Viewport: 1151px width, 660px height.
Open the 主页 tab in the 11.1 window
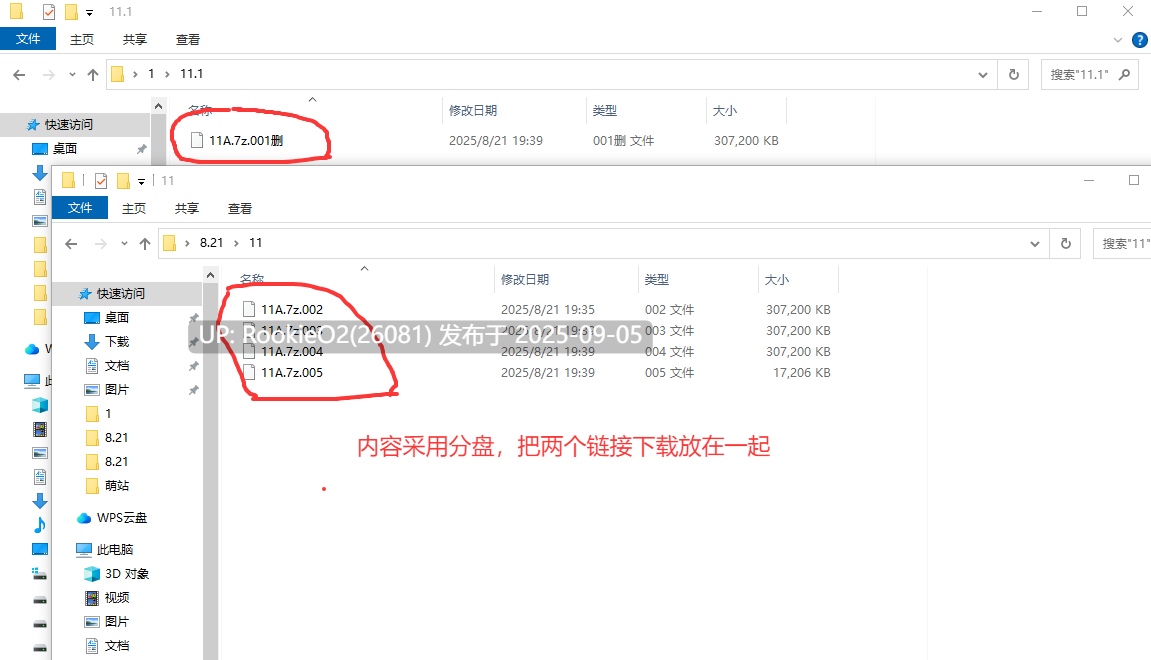coord(81,40)
